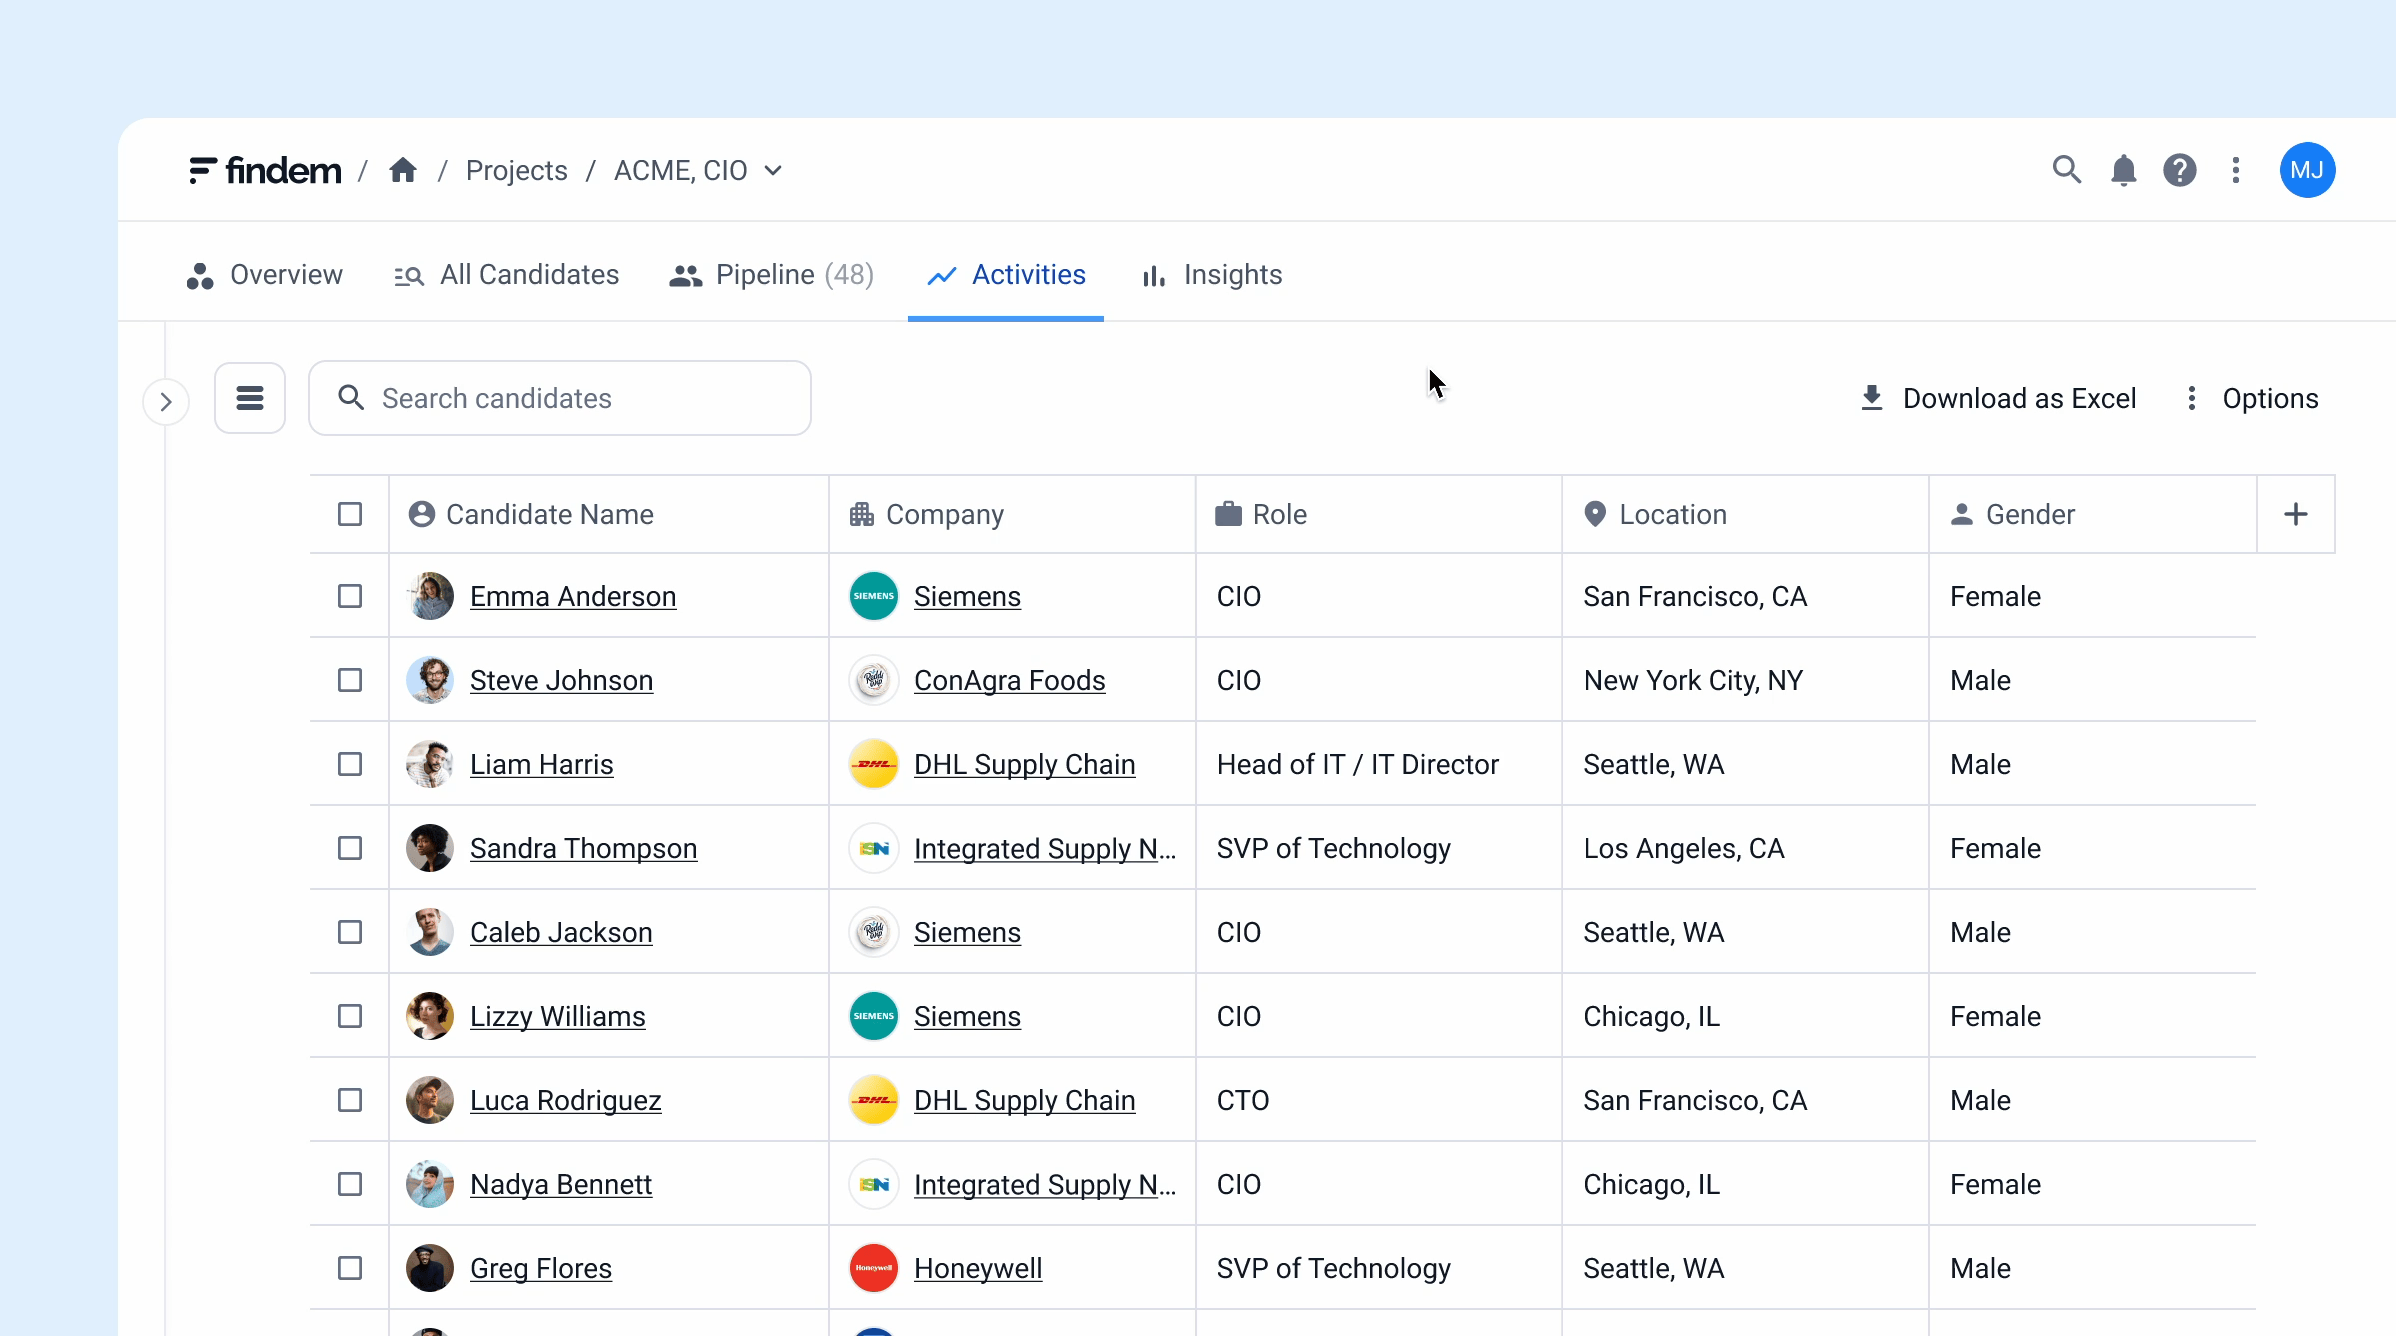Open the Pipeline (48) tab
The height and width of the screenshot is (1336, 2396).
pos(772,275)
